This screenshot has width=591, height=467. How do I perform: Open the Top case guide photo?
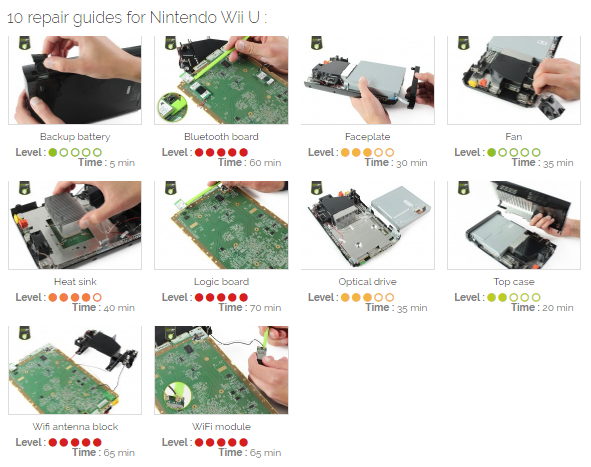[514, 225]
